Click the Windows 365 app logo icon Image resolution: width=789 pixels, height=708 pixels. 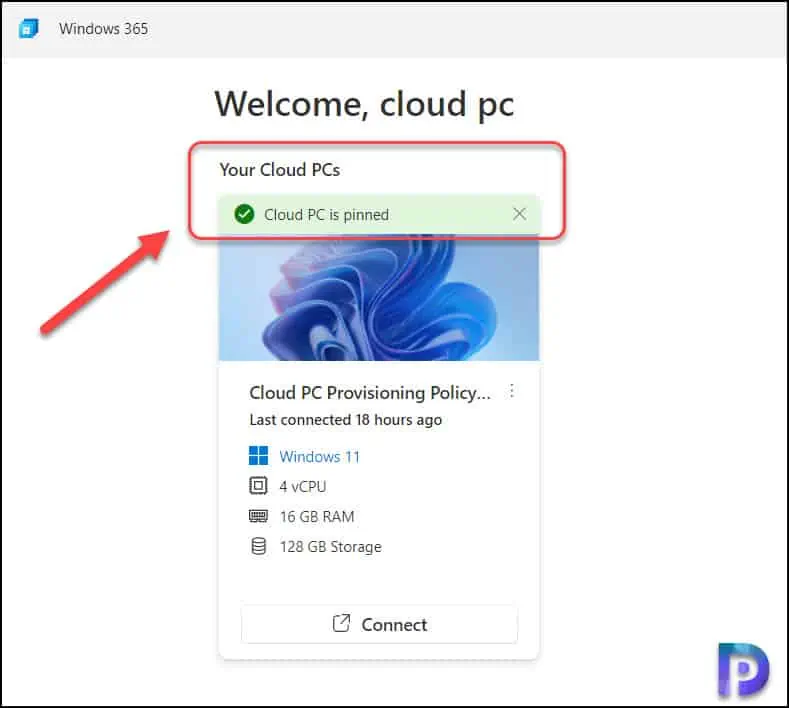29,29
